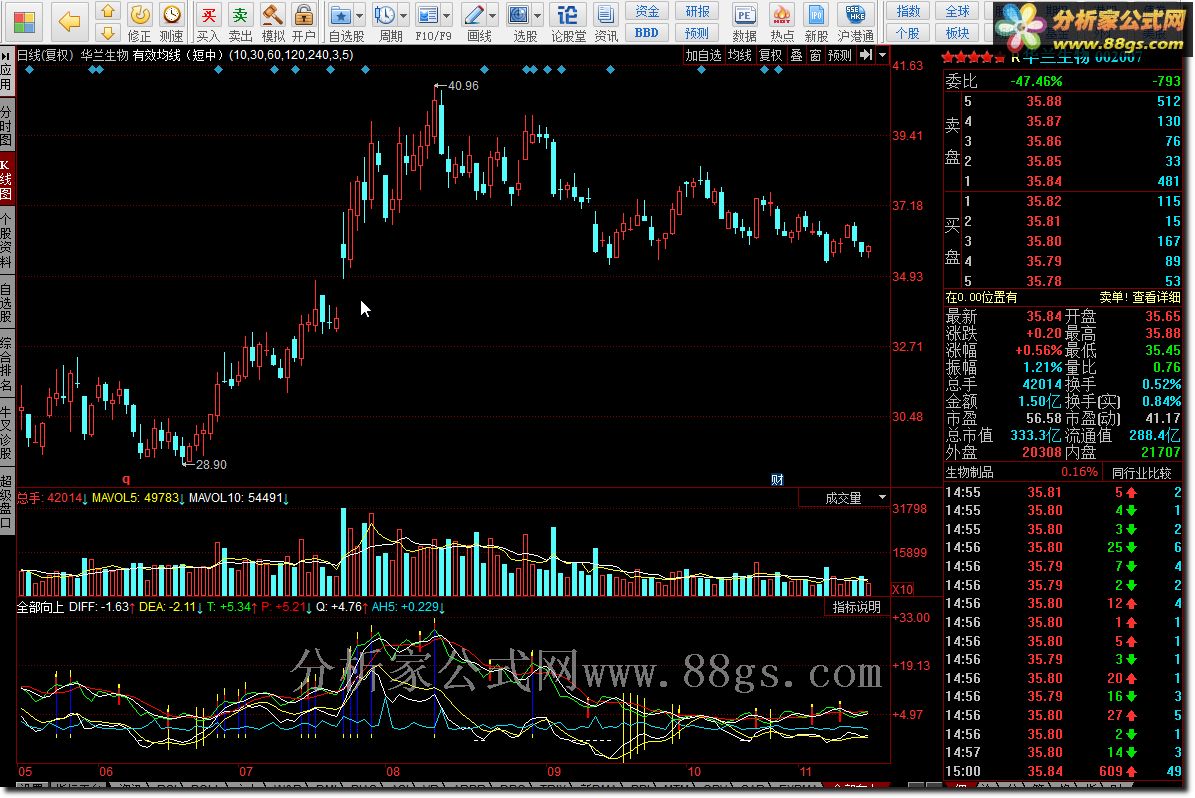
Task: Click the 全球 global button
Action: pos(957,11)
